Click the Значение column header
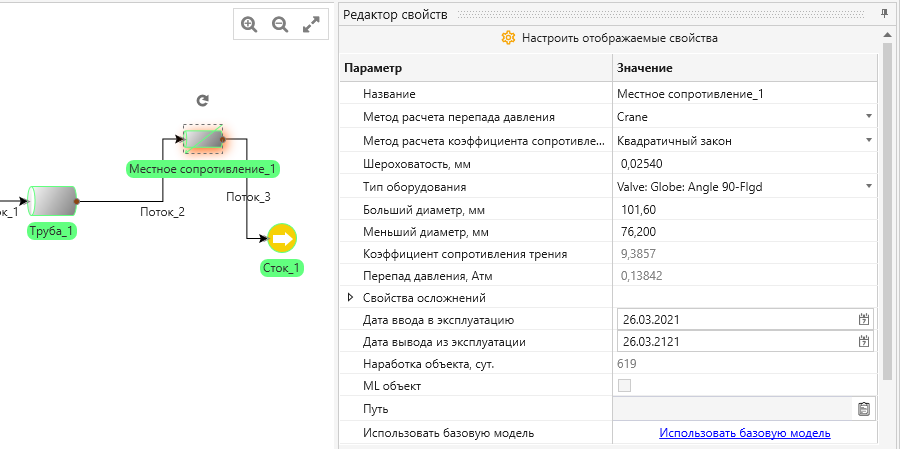Screen dimensions: 900x449 (744, 68)
